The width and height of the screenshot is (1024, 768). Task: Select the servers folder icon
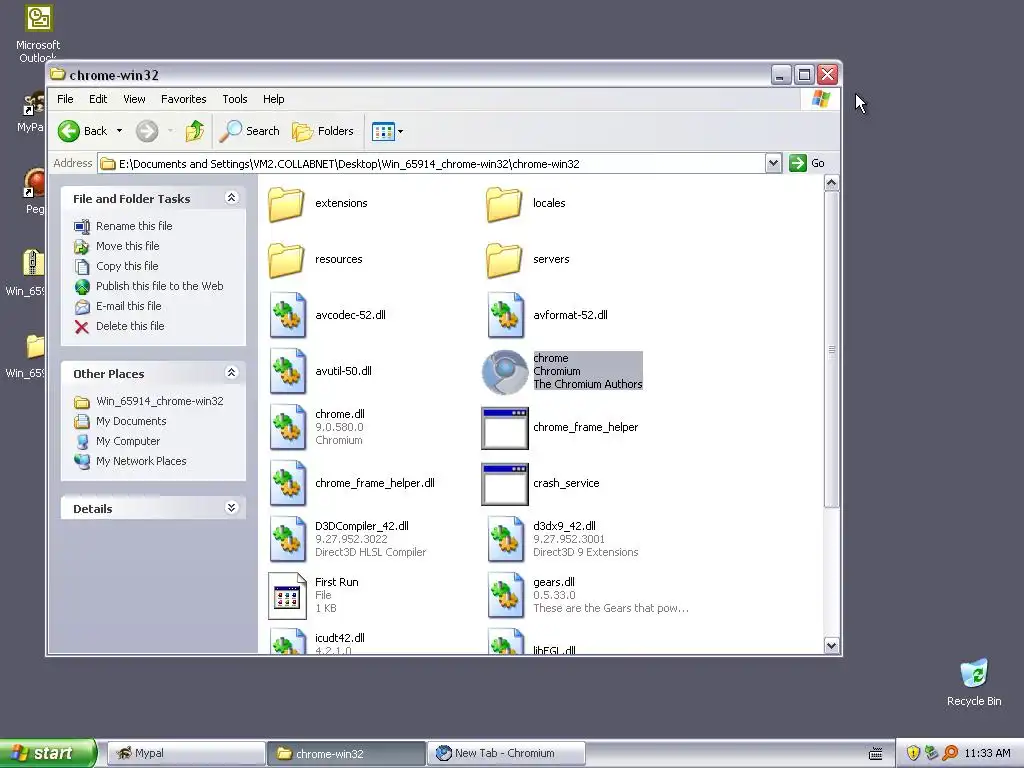(x=504, y=260)
